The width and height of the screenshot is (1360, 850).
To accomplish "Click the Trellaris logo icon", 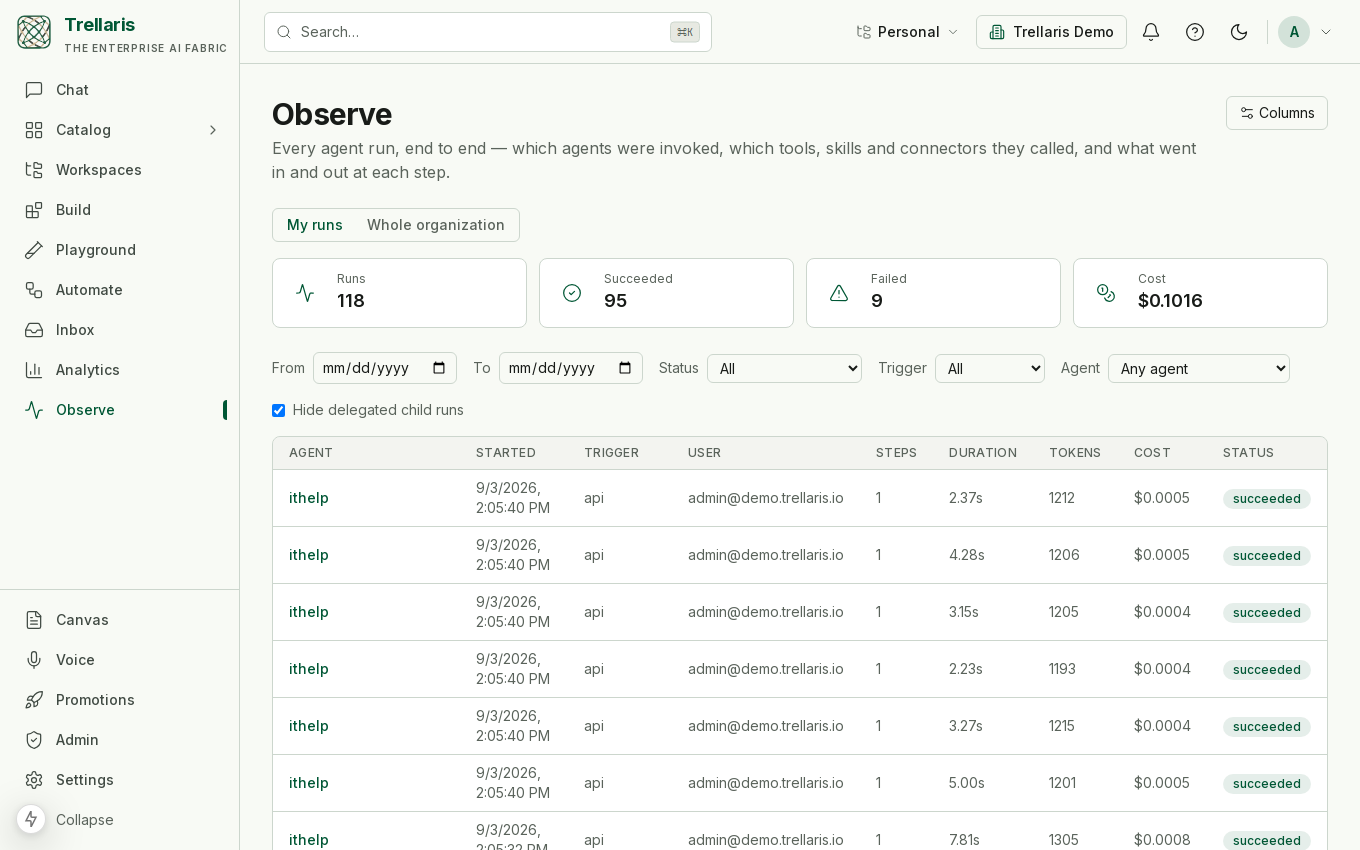I will (34, 32).
